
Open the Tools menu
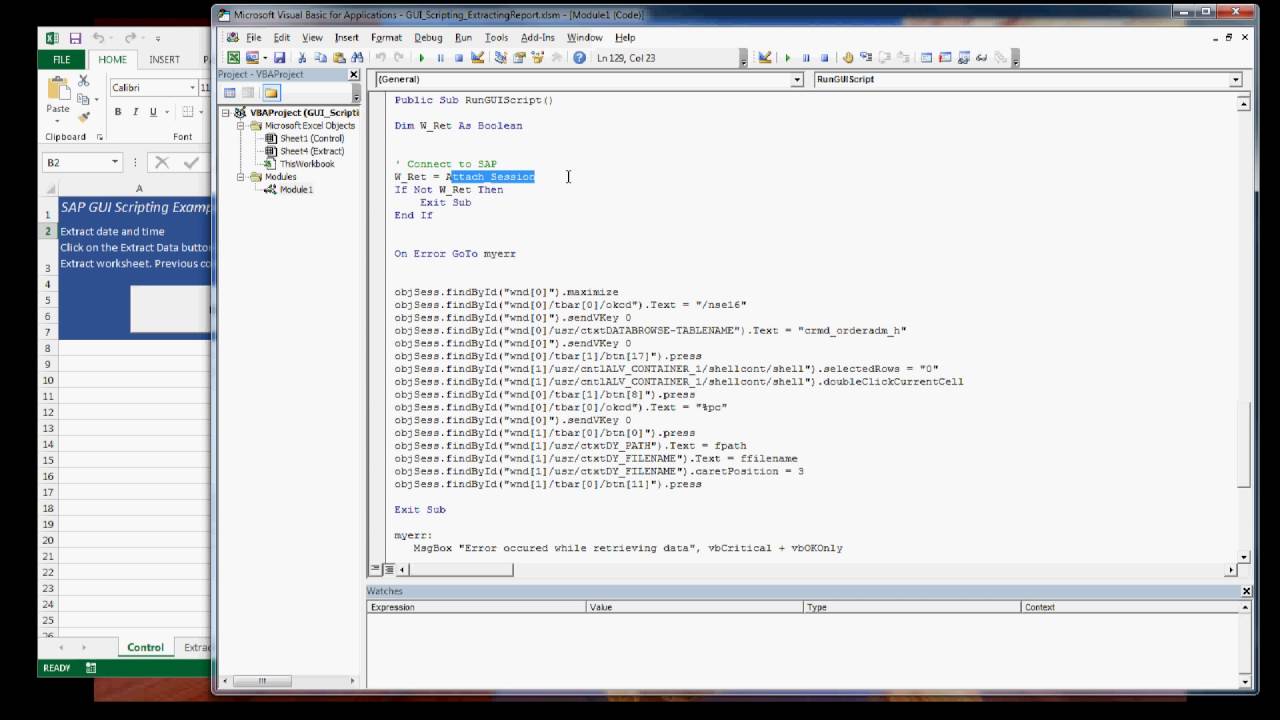[496, 37]
